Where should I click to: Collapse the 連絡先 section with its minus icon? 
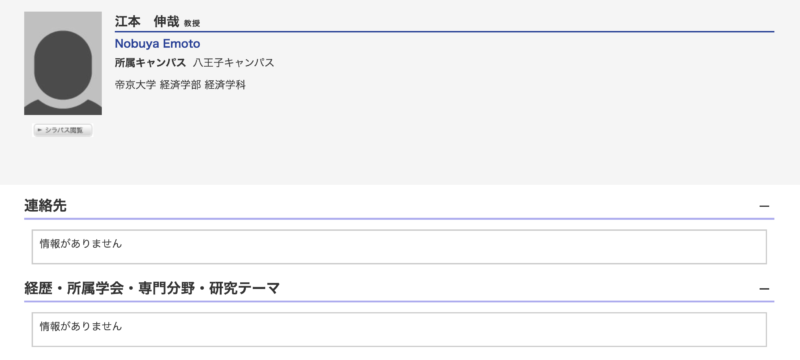[x=764, y=207]
